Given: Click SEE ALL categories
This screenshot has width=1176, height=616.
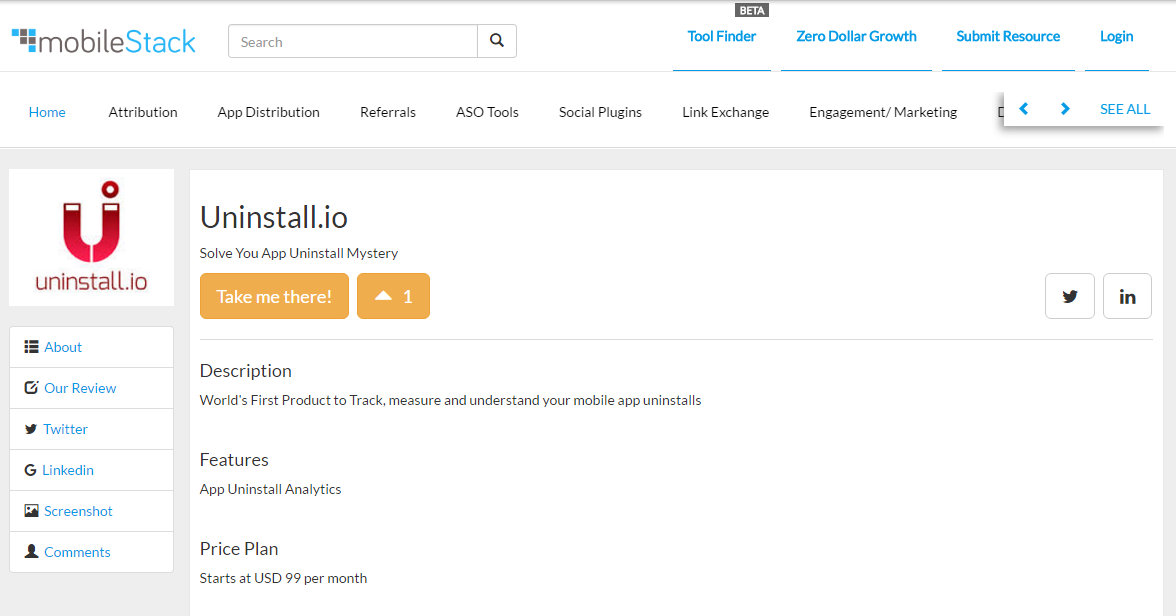Looking at the screenshot, I should point(1125,109).
